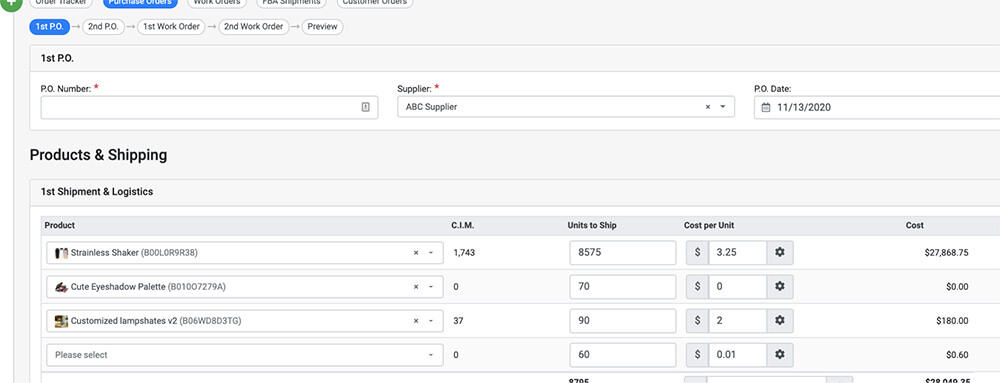The image size is (1000, 383).
Task: Click the Units to Ship column header
Action: 592,226
